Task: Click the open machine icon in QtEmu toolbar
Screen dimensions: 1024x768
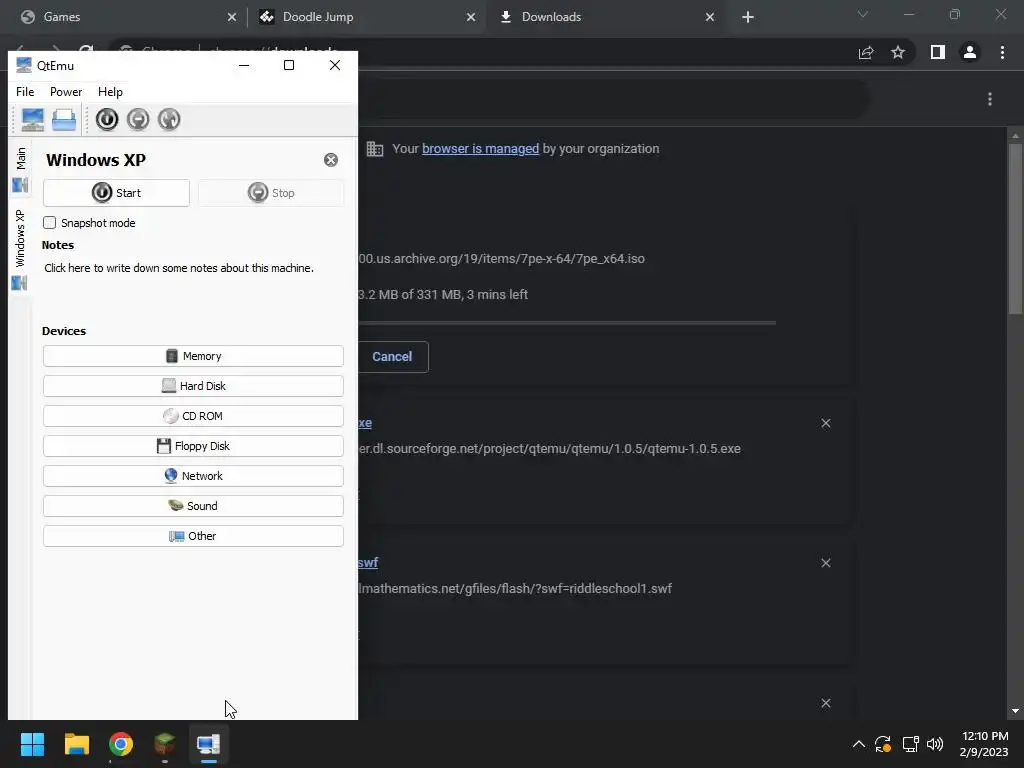Action: 64,120
